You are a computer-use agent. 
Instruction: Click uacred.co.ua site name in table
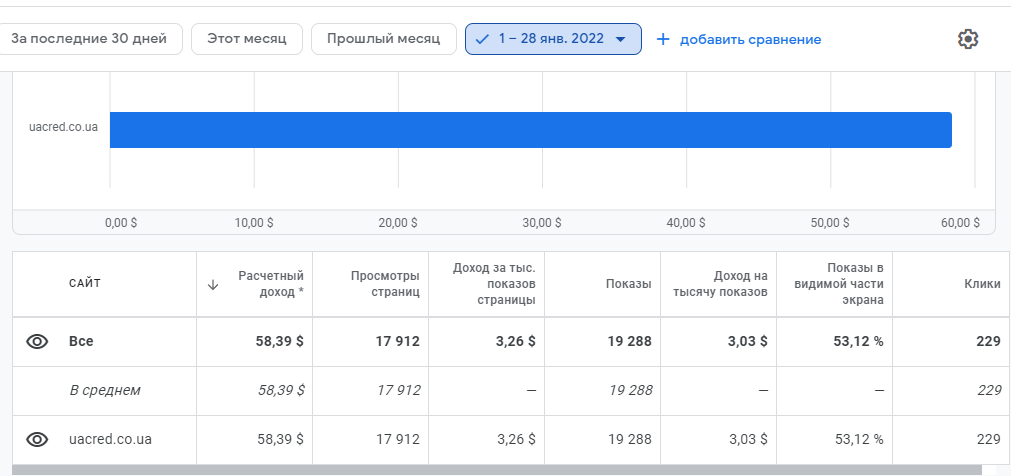[x=110, y=440]
